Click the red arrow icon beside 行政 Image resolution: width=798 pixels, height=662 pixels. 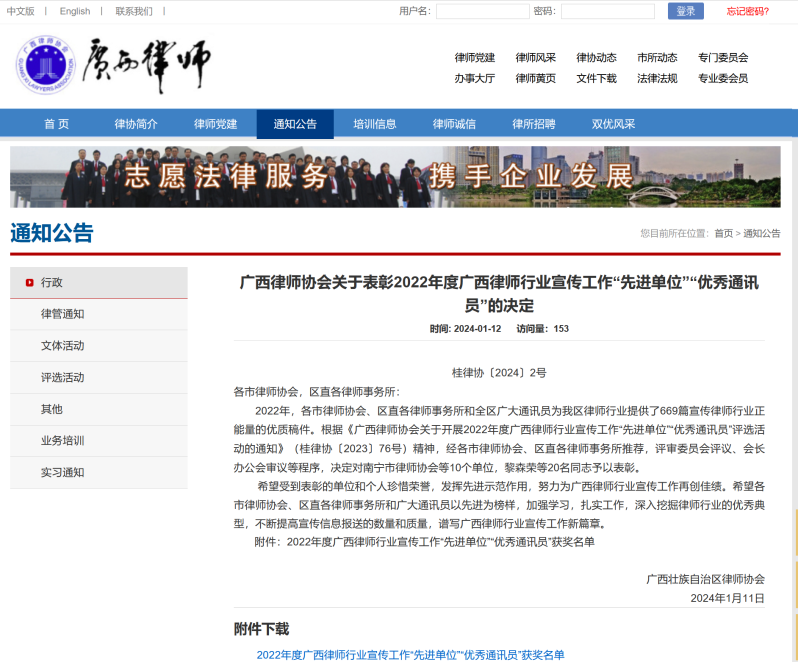point(30,283)
